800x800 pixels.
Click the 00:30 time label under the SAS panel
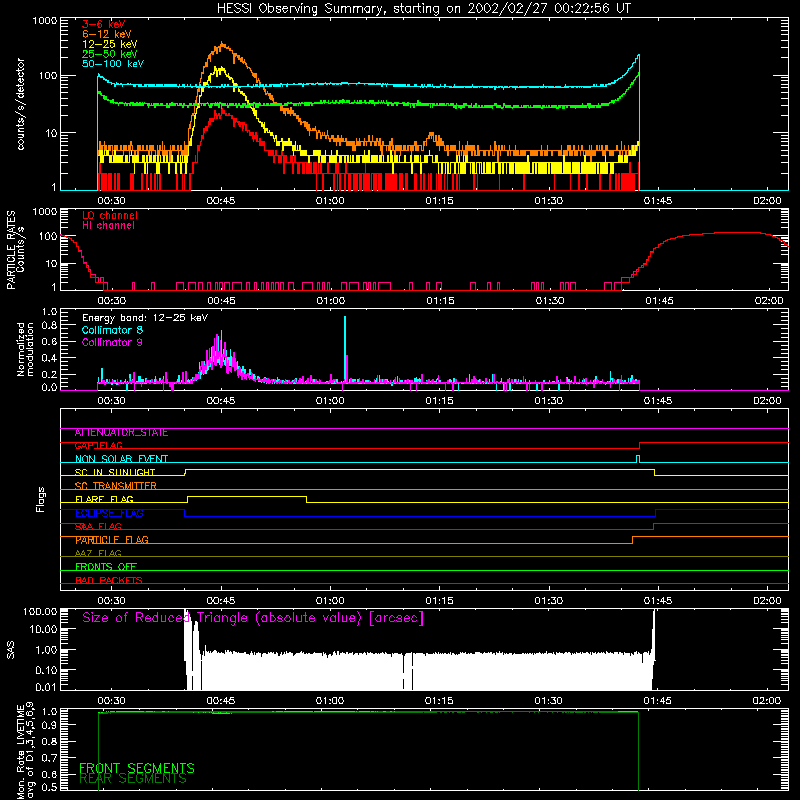tap(111, 701)
